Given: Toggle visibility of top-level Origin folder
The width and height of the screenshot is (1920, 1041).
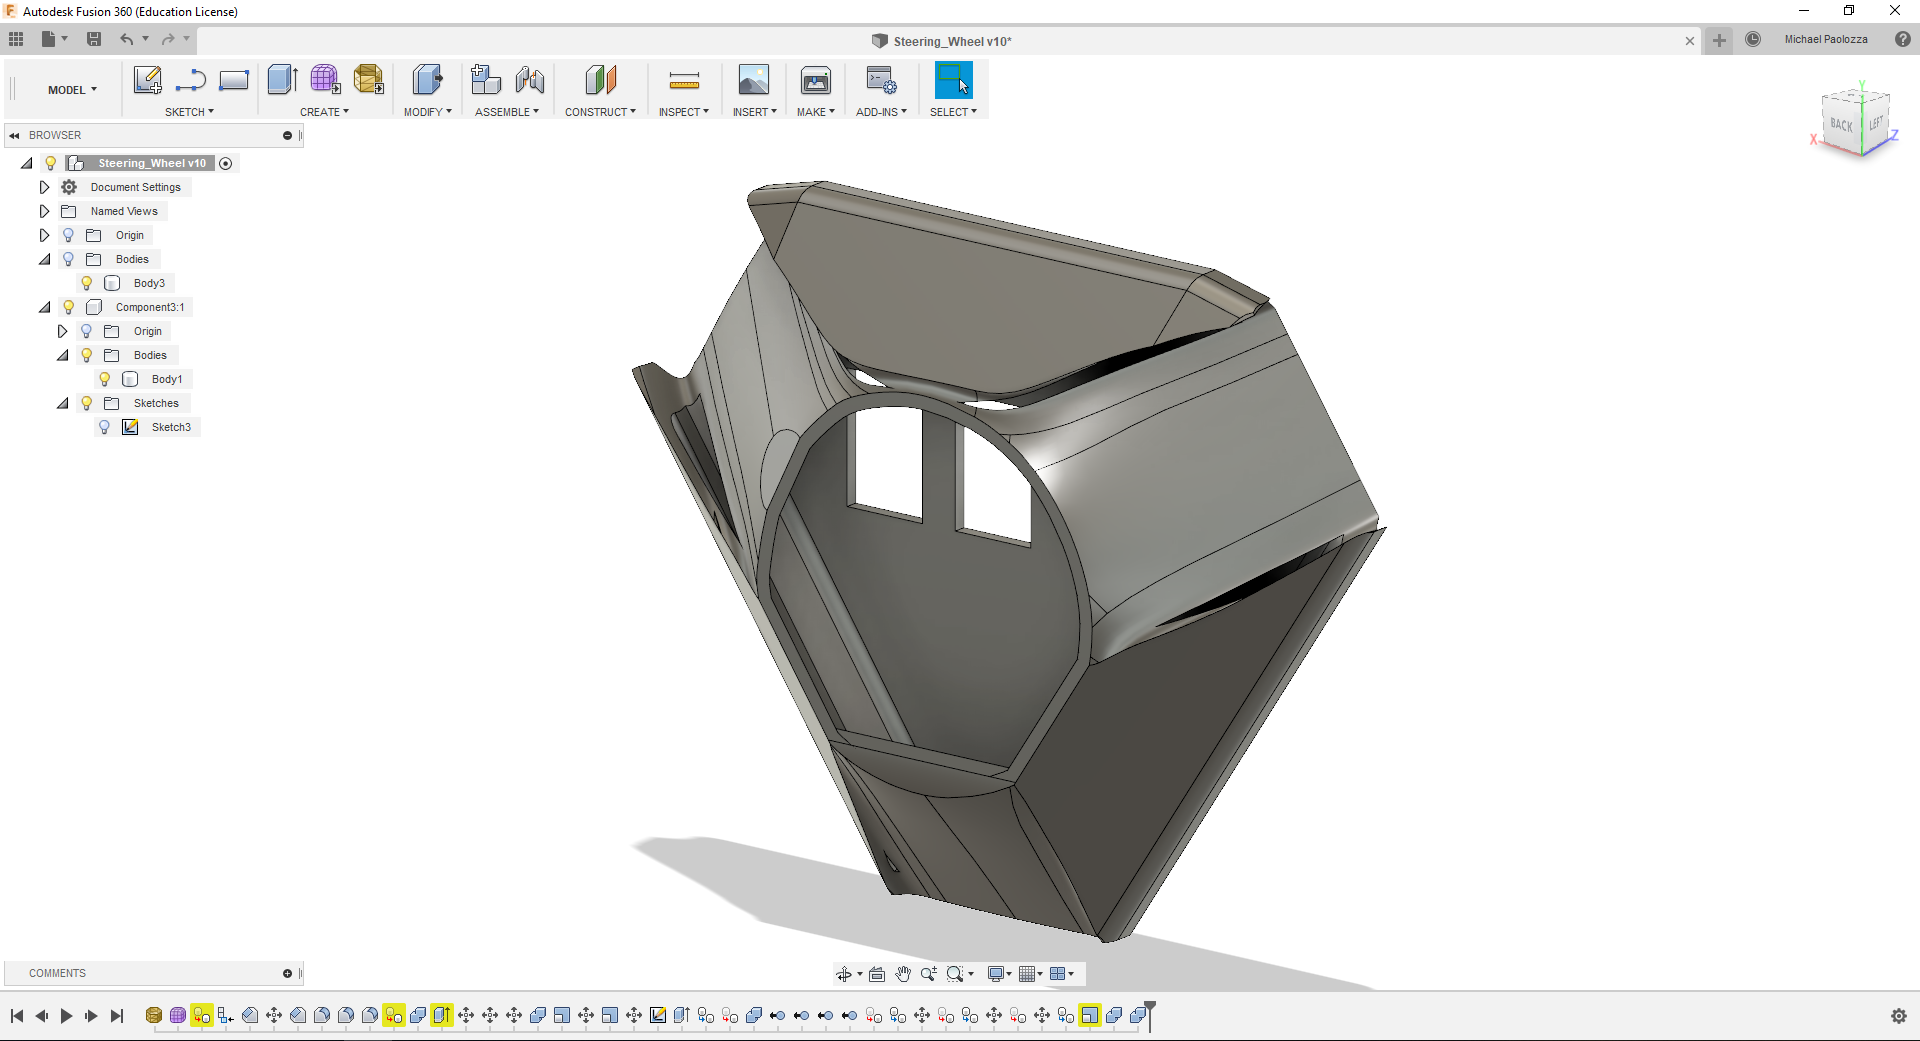Looking at the screenshot, I should (x=69, y=235).
